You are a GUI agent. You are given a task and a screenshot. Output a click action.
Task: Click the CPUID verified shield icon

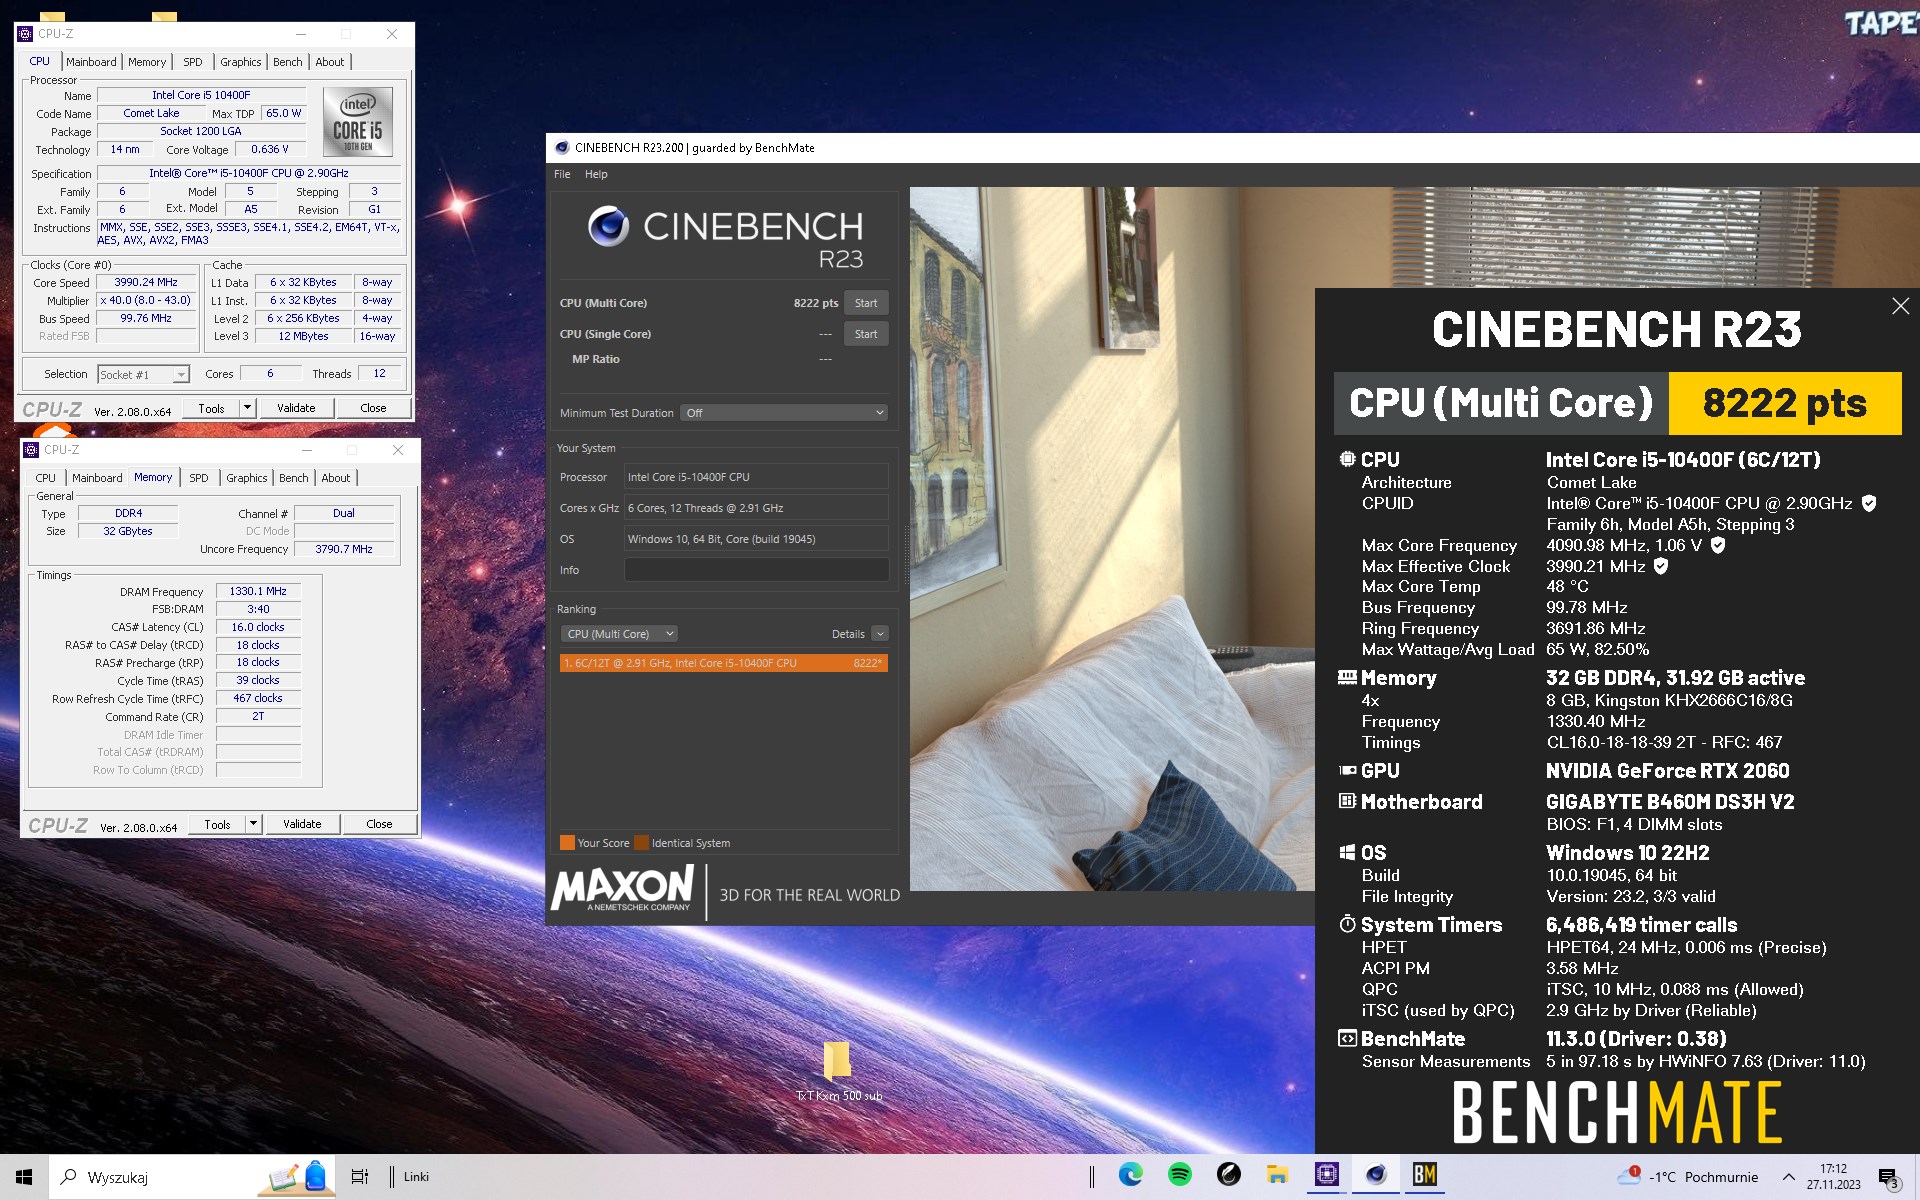1868,503
